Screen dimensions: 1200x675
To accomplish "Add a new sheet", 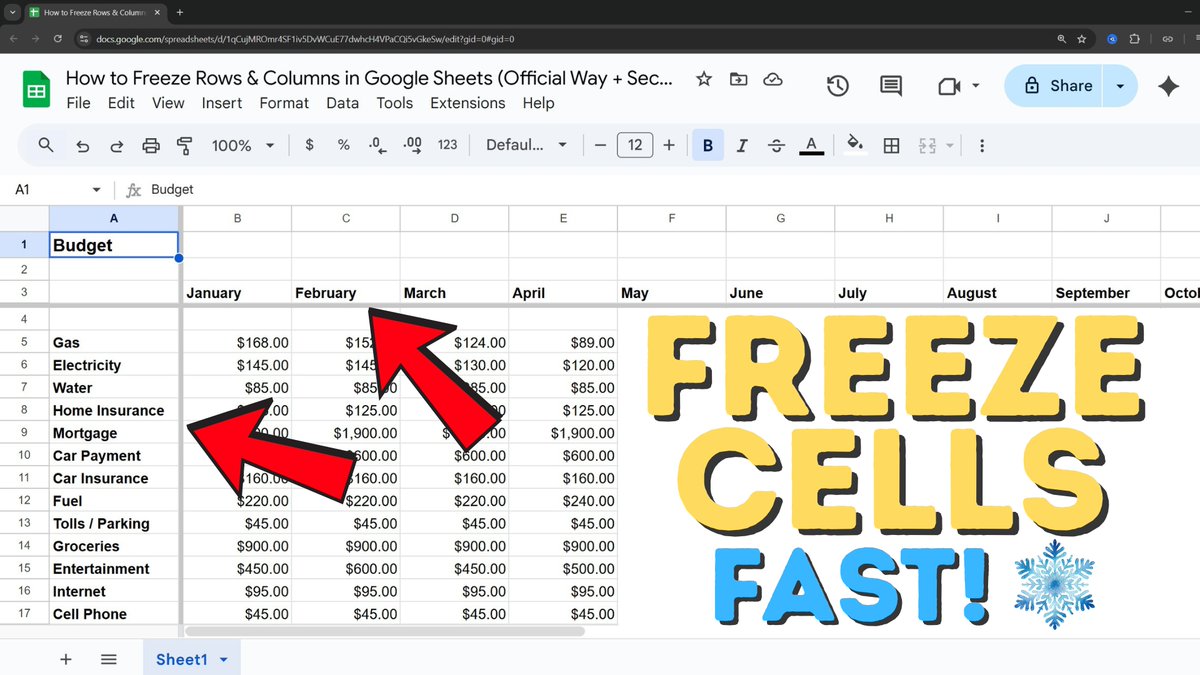I will tap(66, 659).
